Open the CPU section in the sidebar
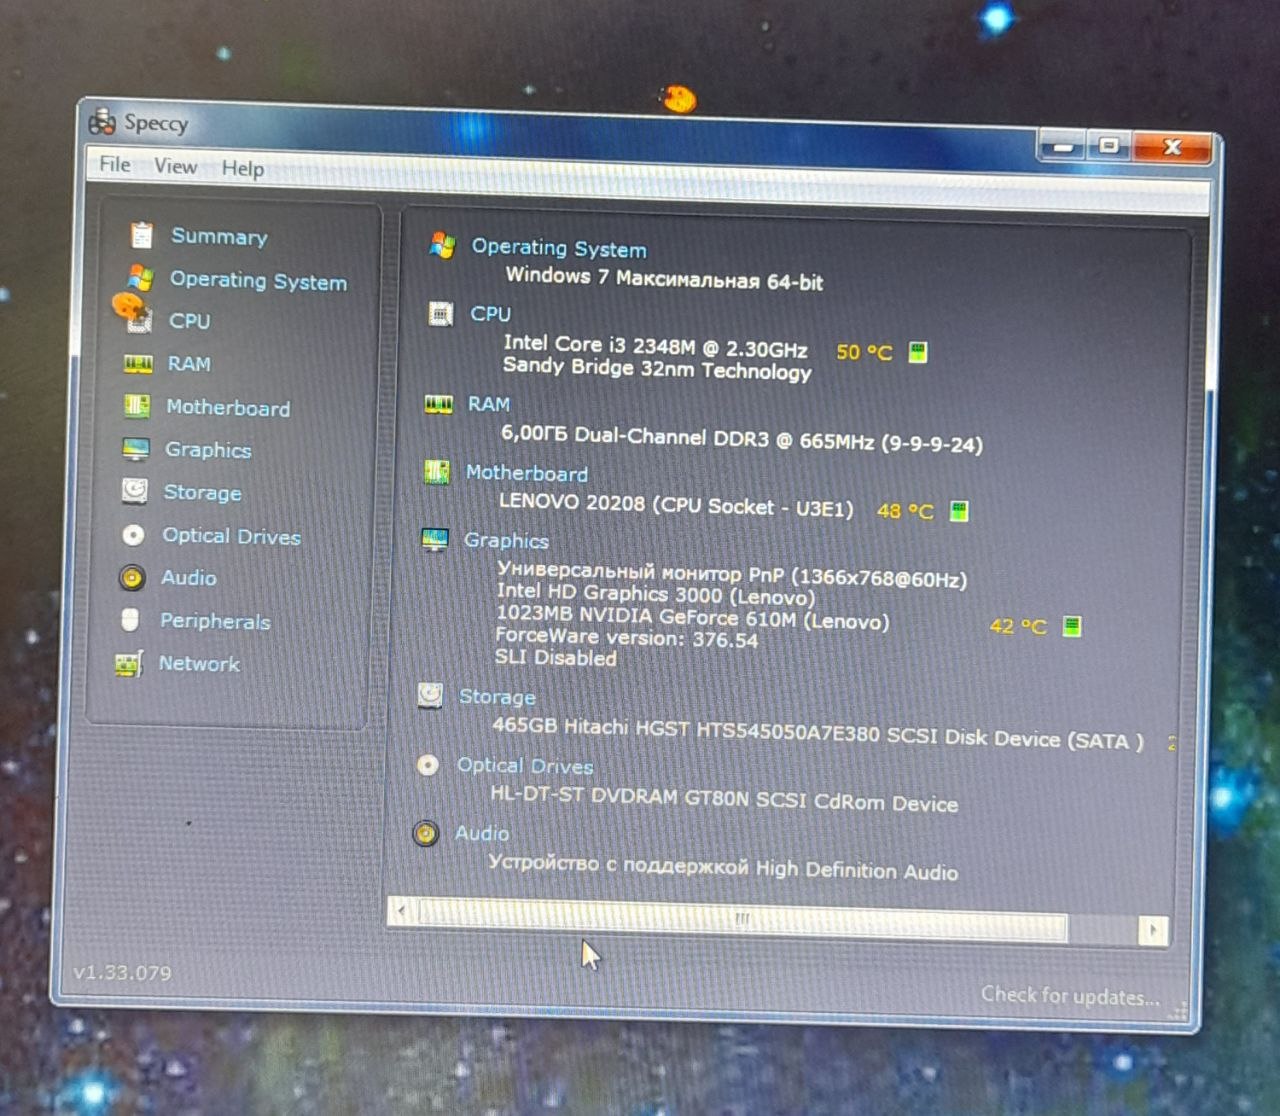This screenshot has width=1280, height=1116. coord(189,321)
